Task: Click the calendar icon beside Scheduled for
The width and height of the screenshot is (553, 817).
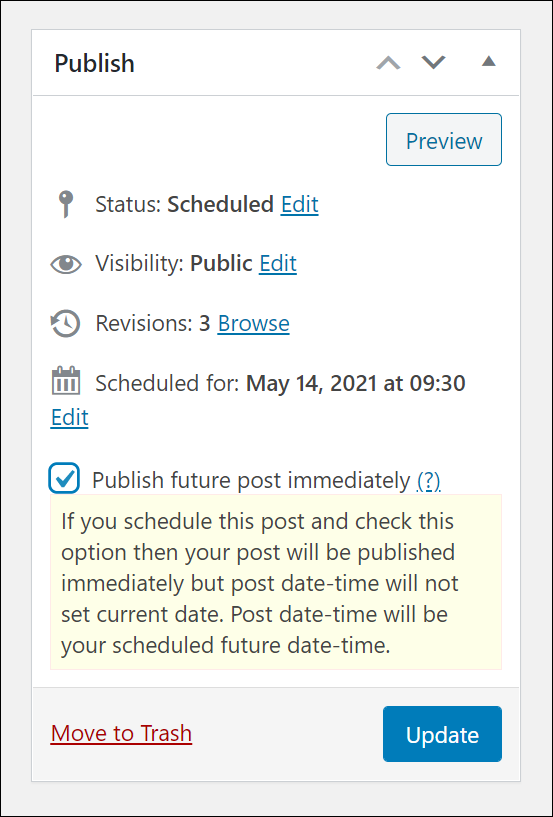Action: coord(66,381)
